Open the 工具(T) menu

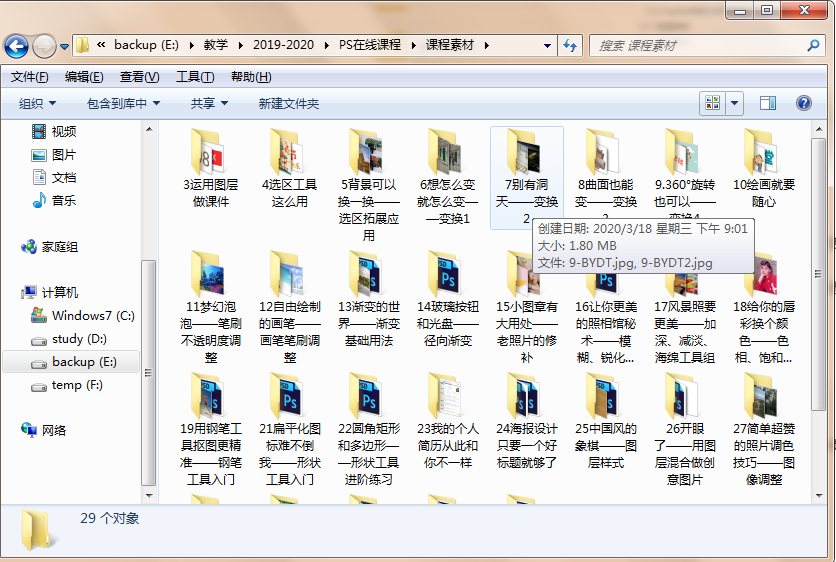point(194,77)
